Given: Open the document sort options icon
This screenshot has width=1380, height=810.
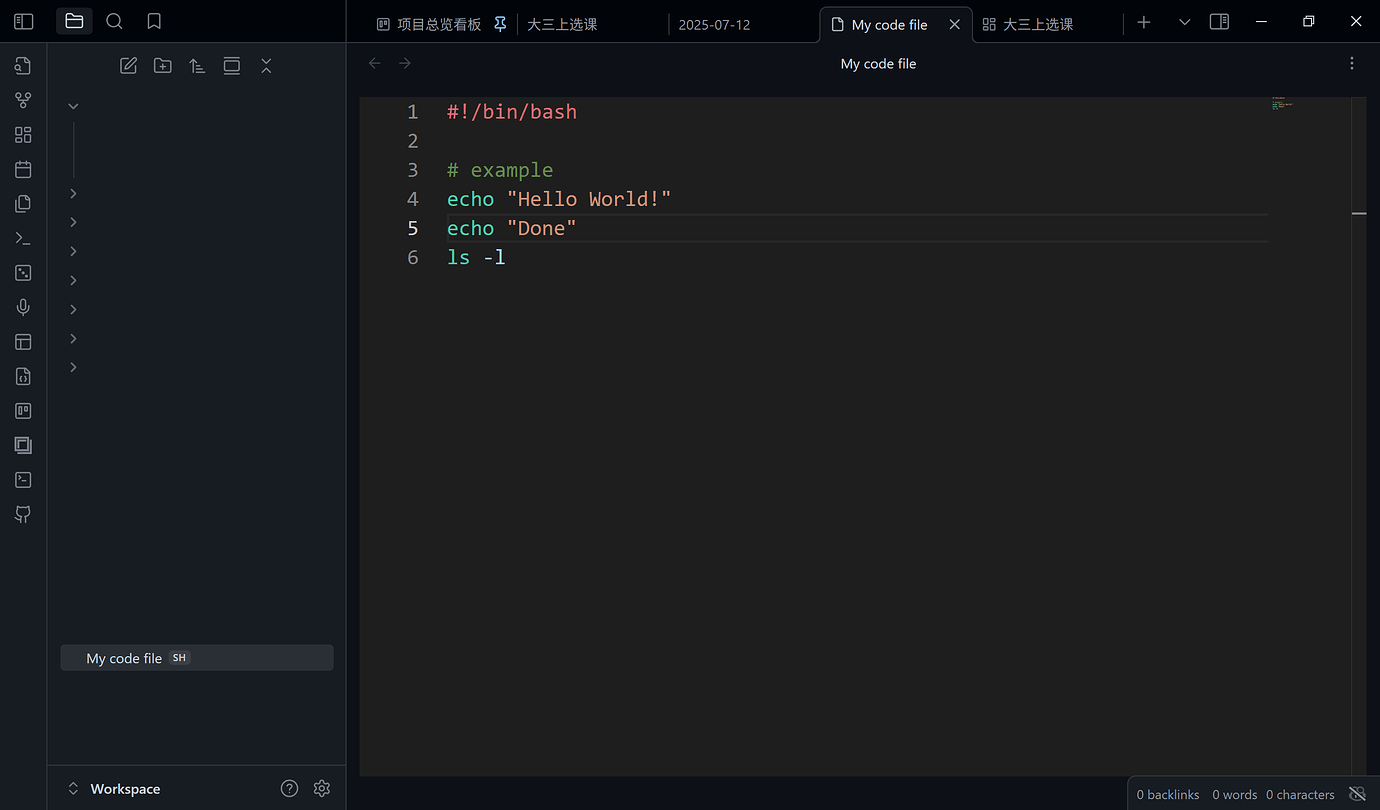Looking at the screenshot, I should pos(197,65).
